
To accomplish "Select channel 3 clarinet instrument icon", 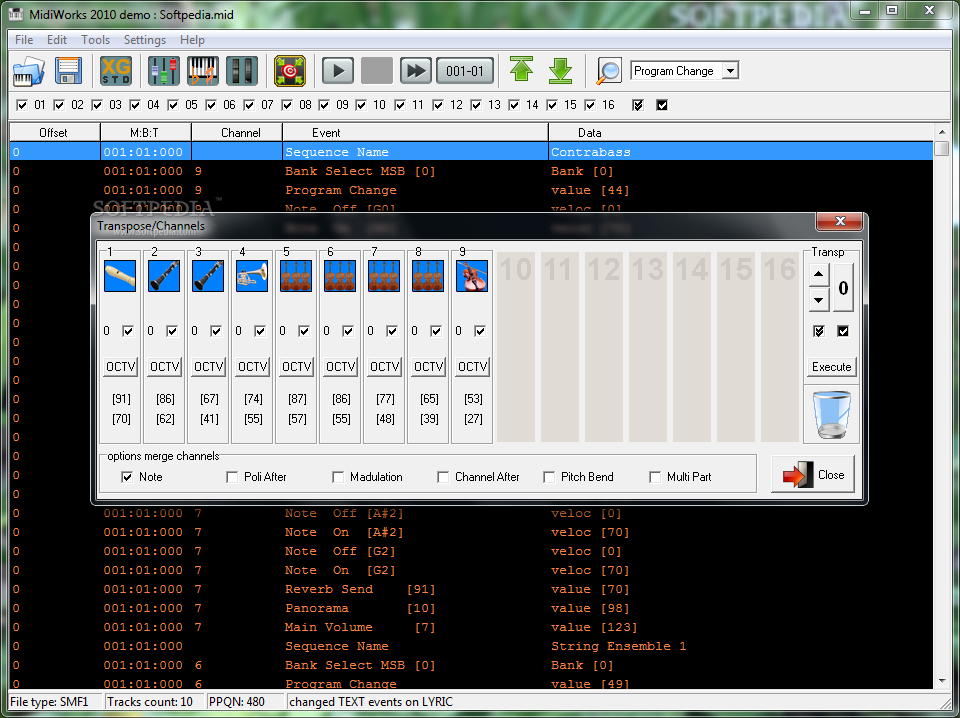I will [x=208, y=276].
